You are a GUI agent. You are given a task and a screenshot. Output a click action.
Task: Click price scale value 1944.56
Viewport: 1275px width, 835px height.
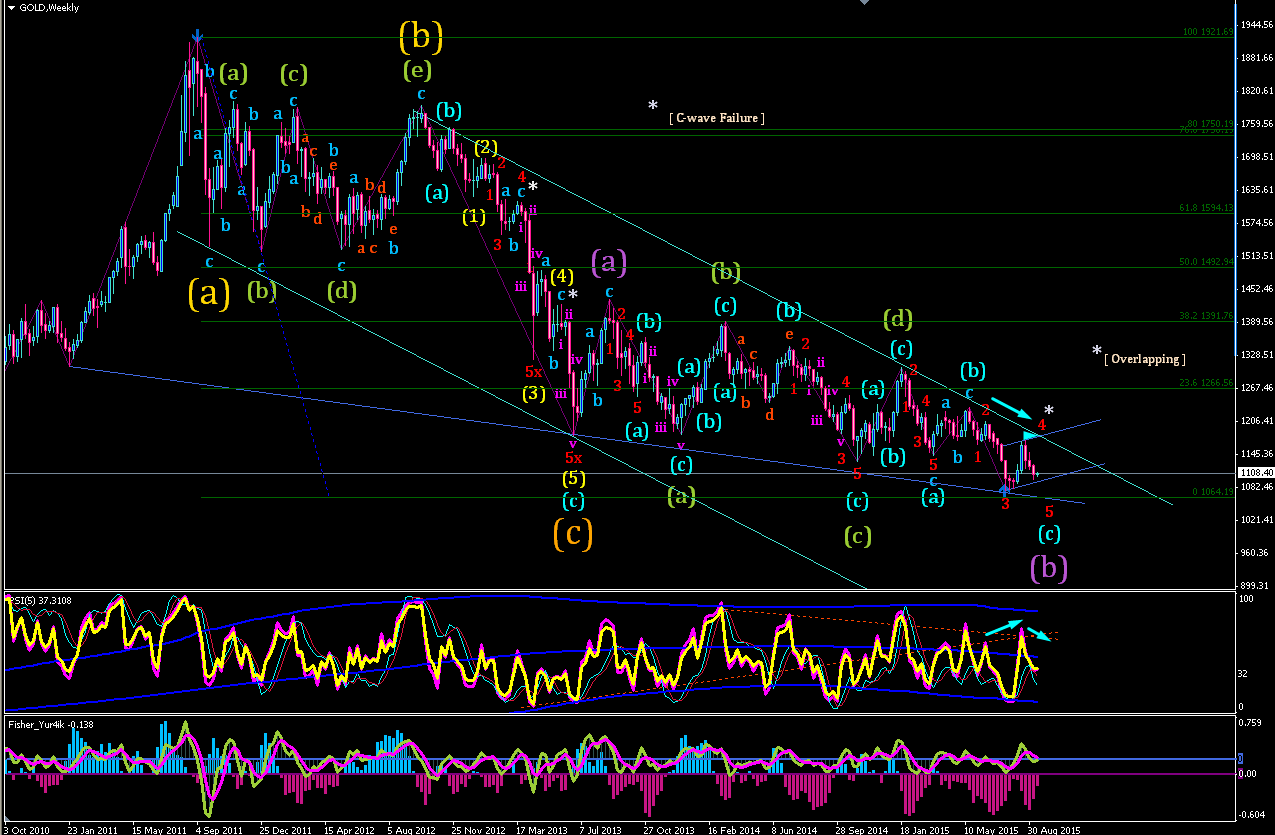(x=1255, y=24)
